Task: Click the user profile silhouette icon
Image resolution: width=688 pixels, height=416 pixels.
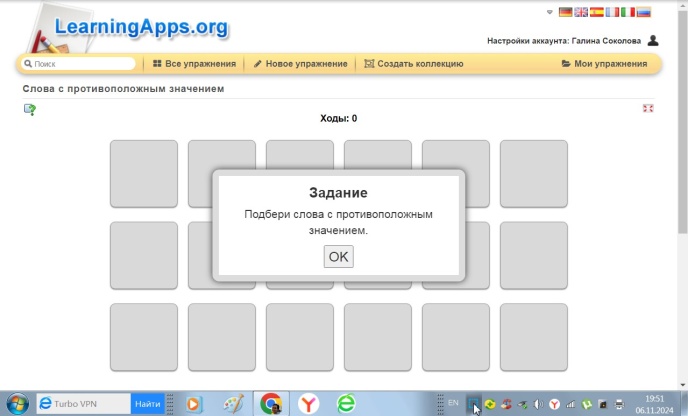Action: 653,41
